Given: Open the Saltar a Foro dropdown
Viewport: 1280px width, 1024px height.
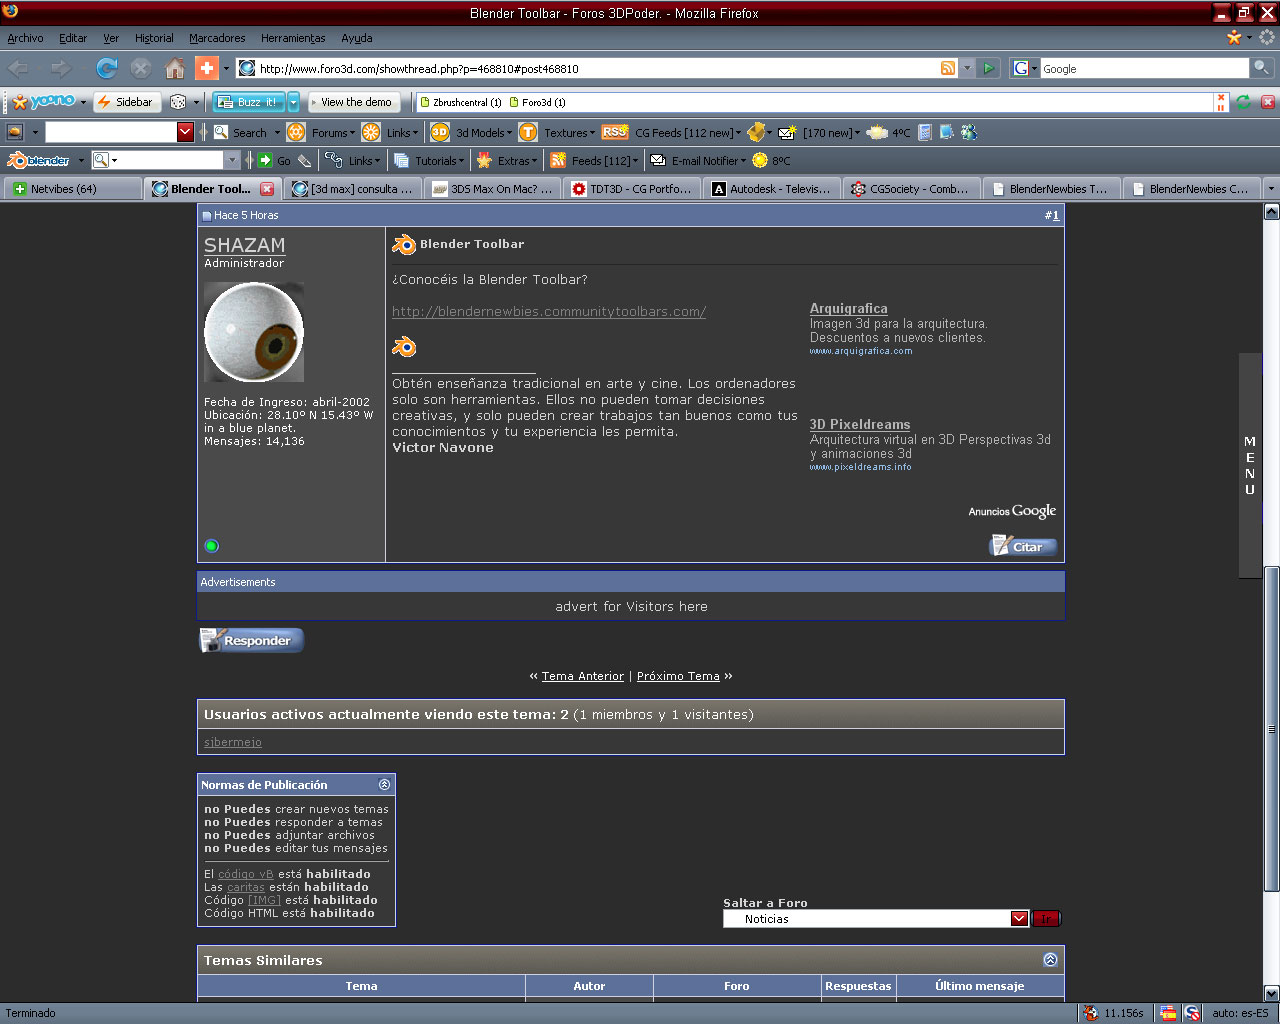Looking at the screenshot, I should [x=1019, y=919].
